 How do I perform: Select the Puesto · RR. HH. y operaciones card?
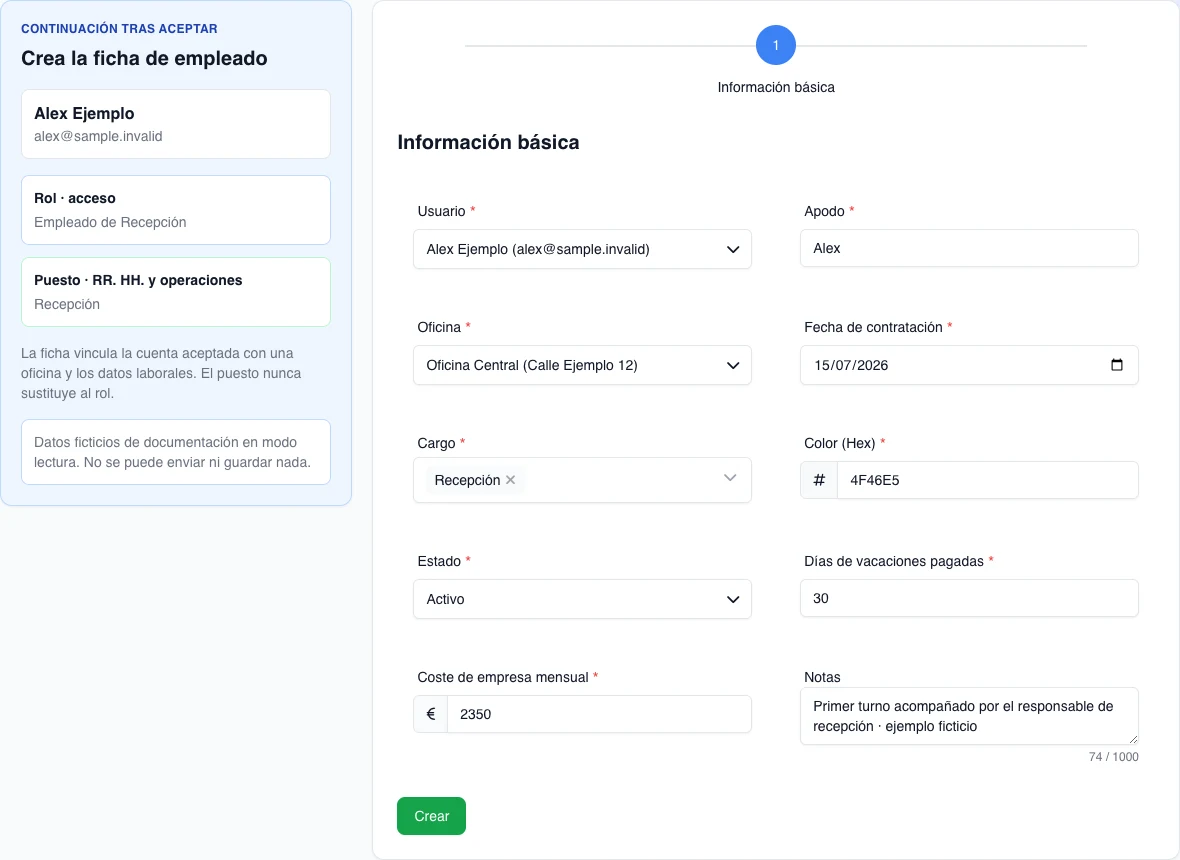click(176, 292)
